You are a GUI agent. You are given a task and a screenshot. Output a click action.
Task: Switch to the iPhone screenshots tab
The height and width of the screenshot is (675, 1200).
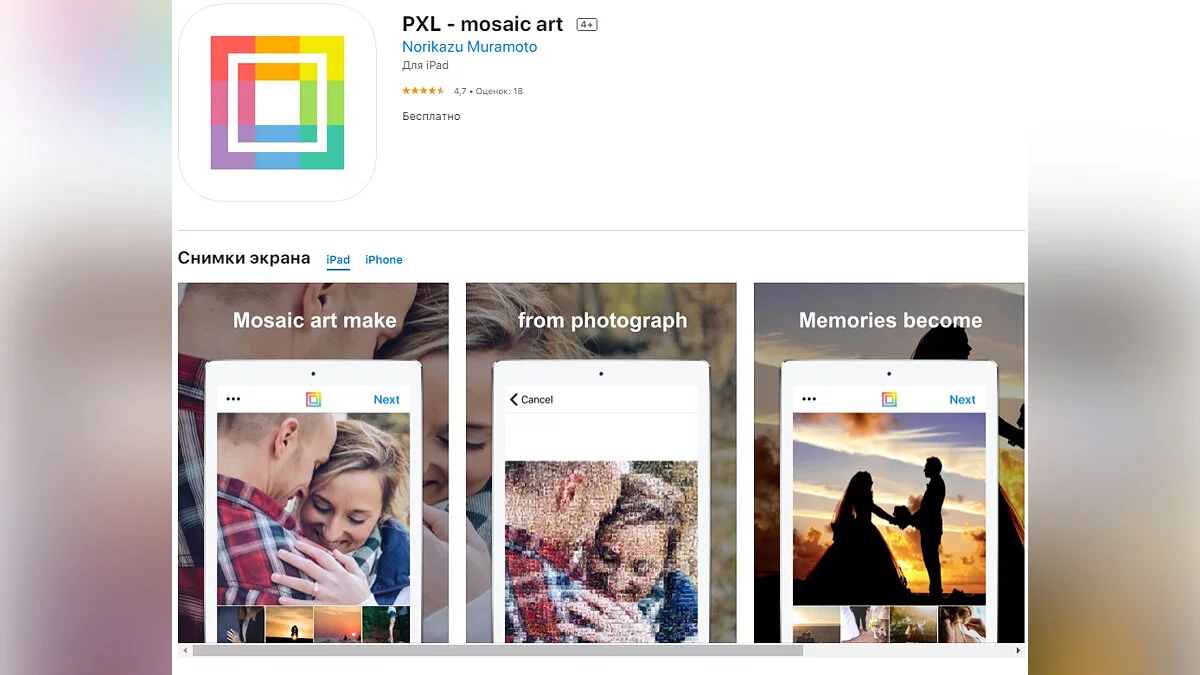[384, 260]
